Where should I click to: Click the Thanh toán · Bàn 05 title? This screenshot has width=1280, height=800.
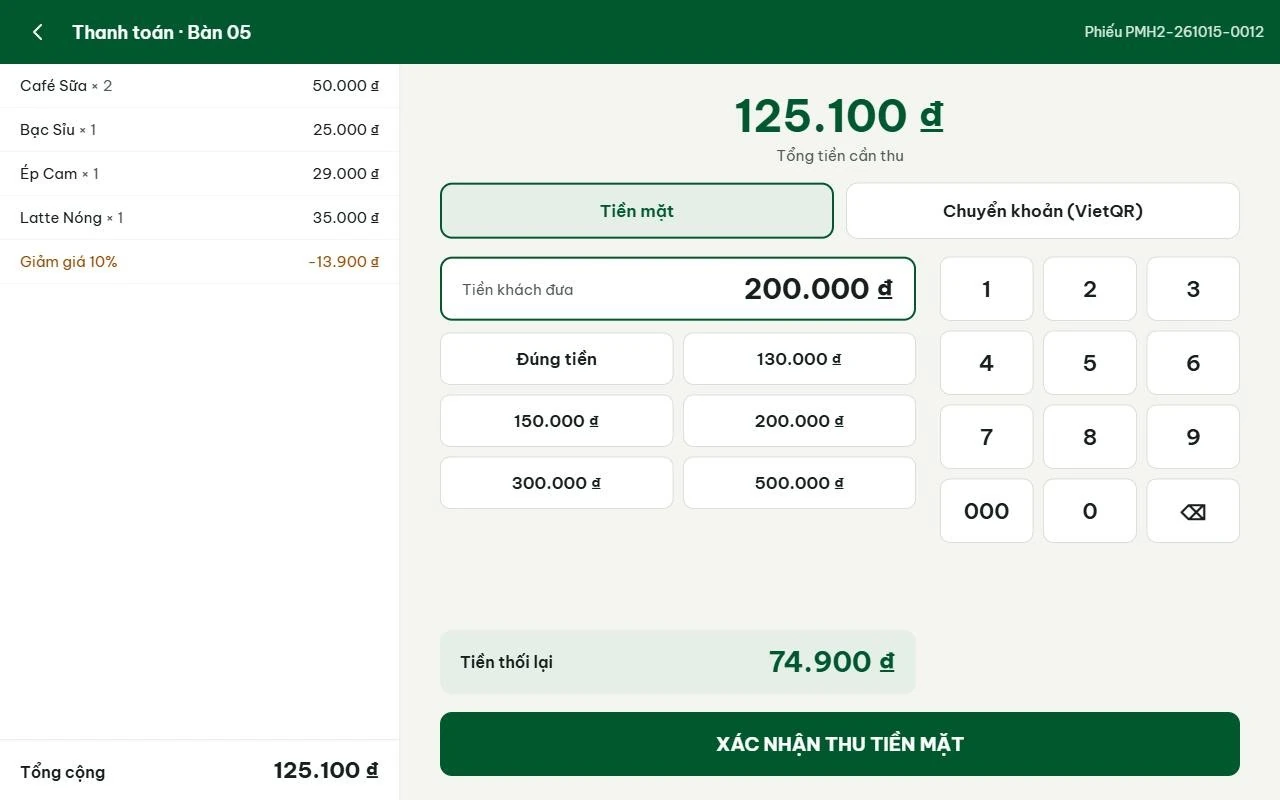[x=161, y=32]
